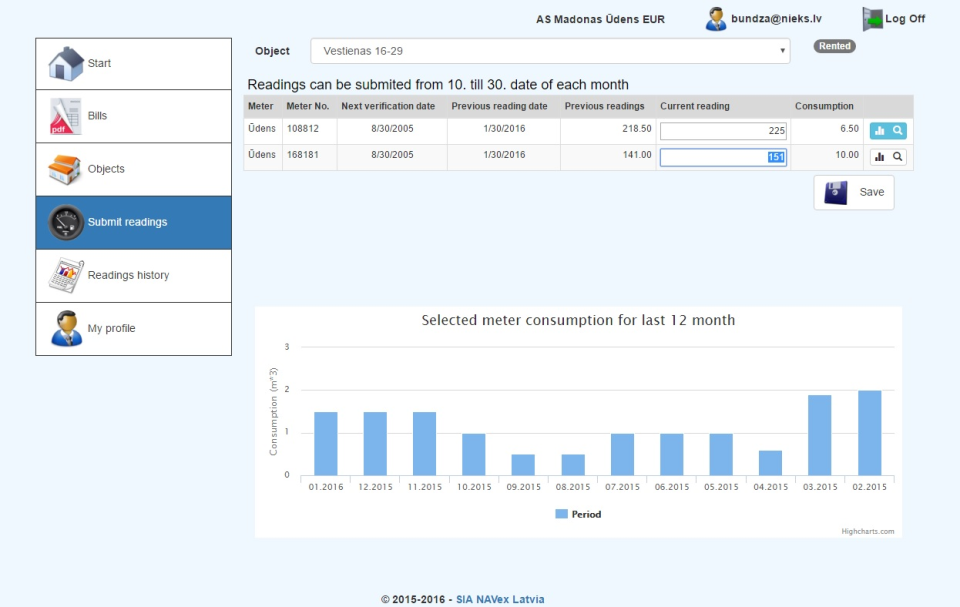This screenshot has height=607, width=960.
Task: Click the PDF icon beside Bills
Action: [x=66, y=116]
